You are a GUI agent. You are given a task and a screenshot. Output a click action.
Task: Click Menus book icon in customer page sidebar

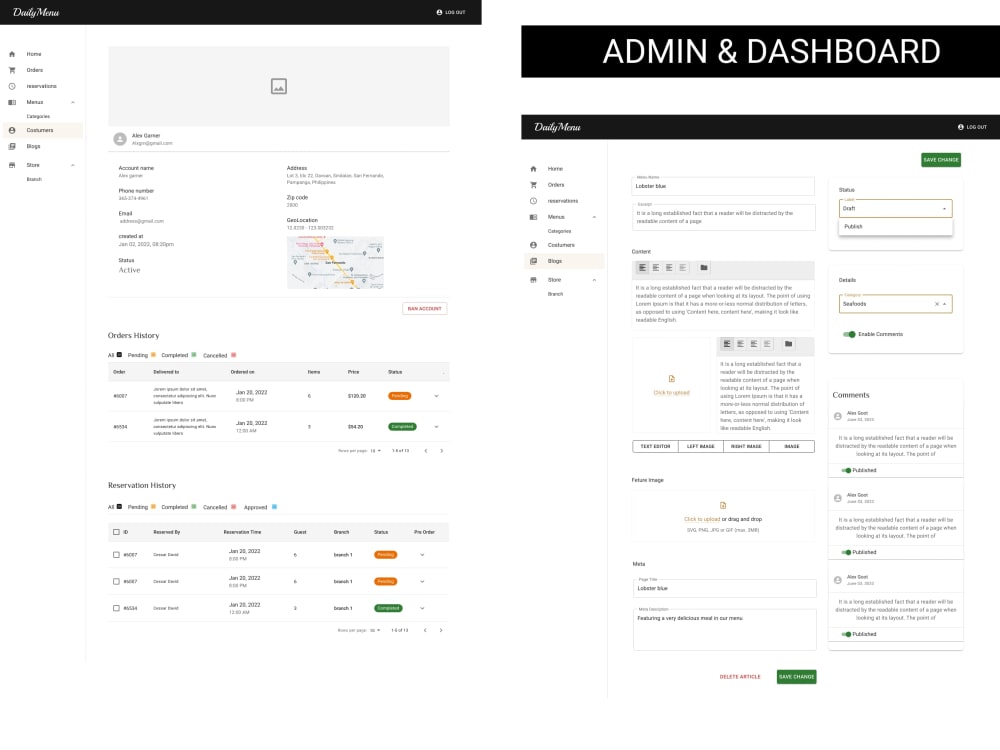point(12,102)
